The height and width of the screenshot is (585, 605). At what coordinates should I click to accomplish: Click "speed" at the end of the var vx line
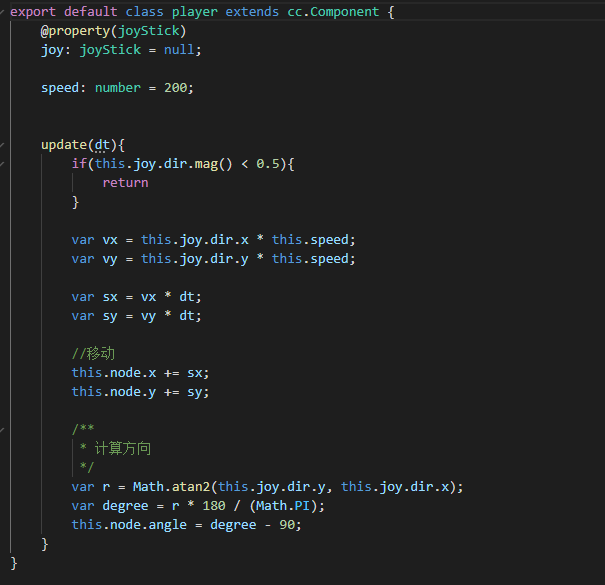330,240
